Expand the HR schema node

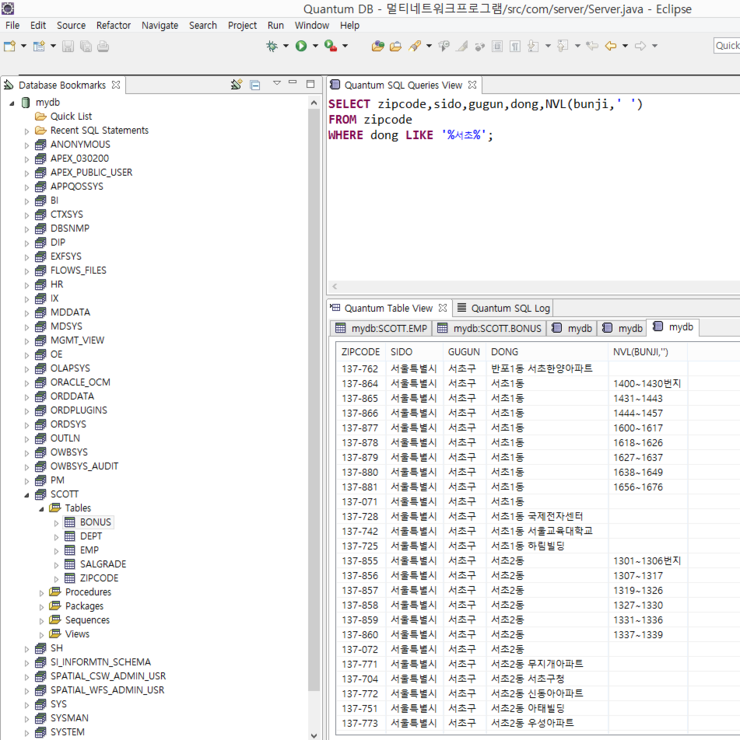(27, 285)
